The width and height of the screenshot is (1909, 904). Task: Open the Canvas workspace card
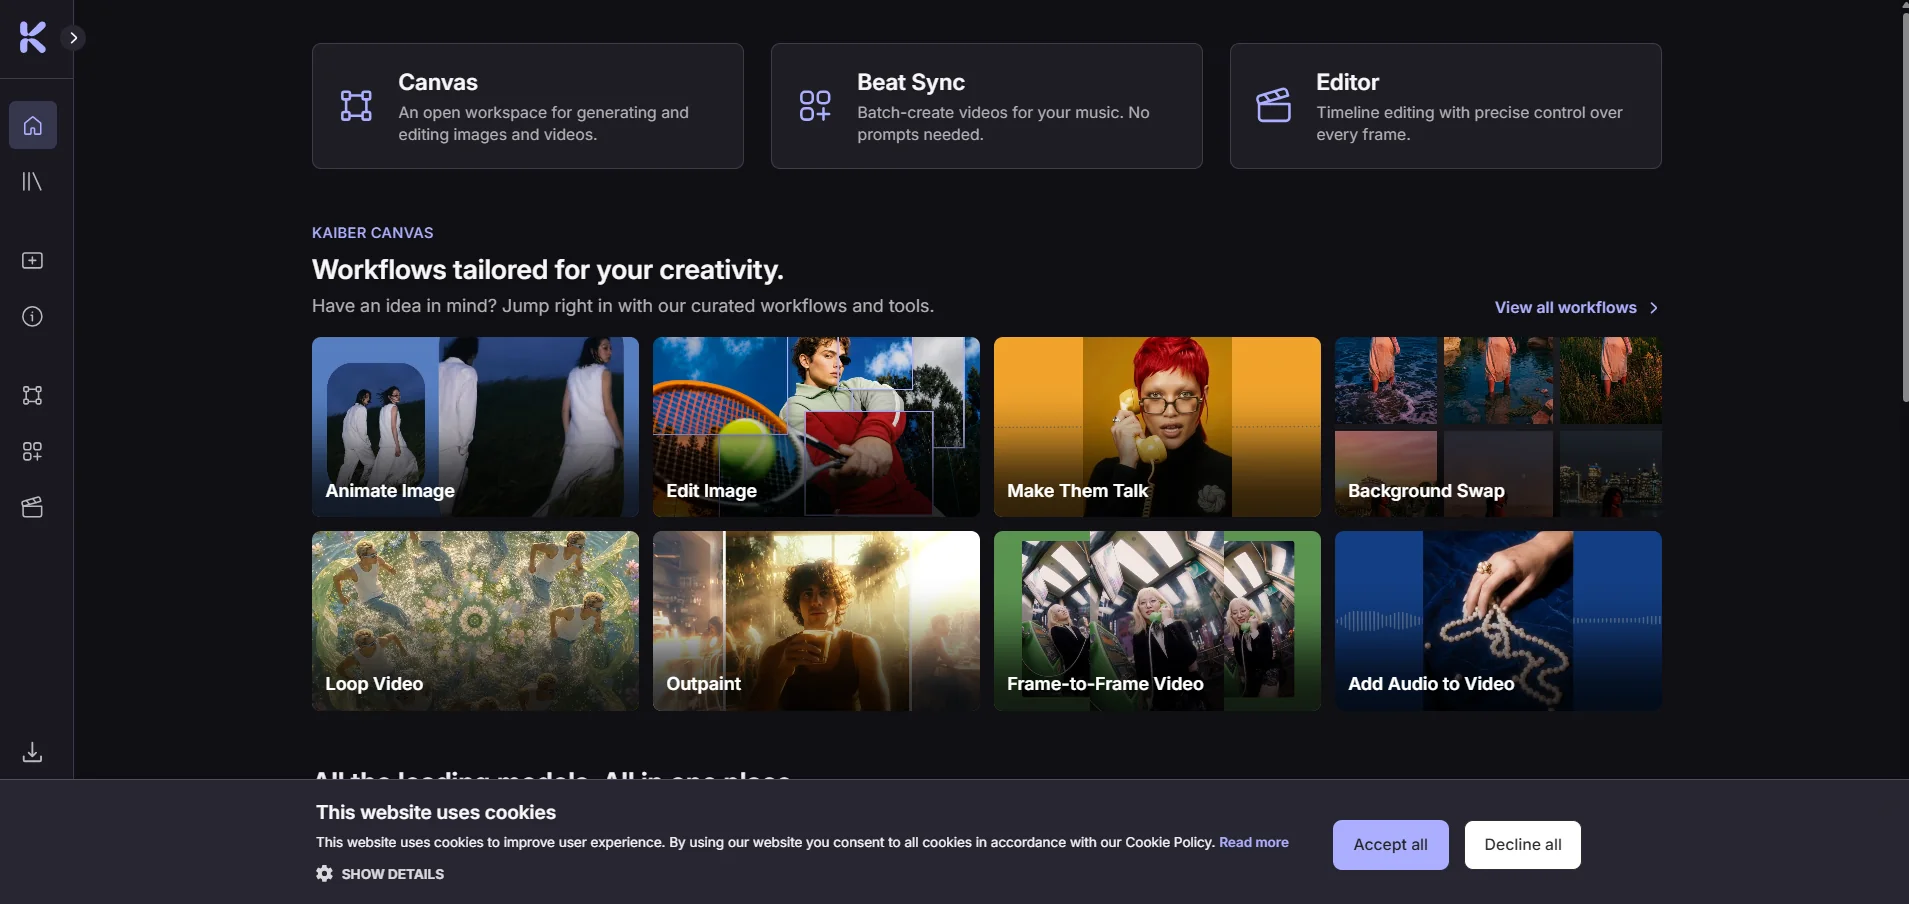pos(527,106)
